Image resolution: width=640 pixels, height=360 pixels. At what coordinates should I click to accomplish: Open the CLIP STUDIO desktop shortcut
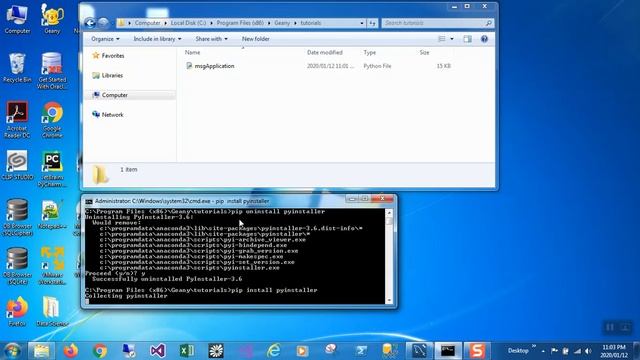click(x=17, y=165)
